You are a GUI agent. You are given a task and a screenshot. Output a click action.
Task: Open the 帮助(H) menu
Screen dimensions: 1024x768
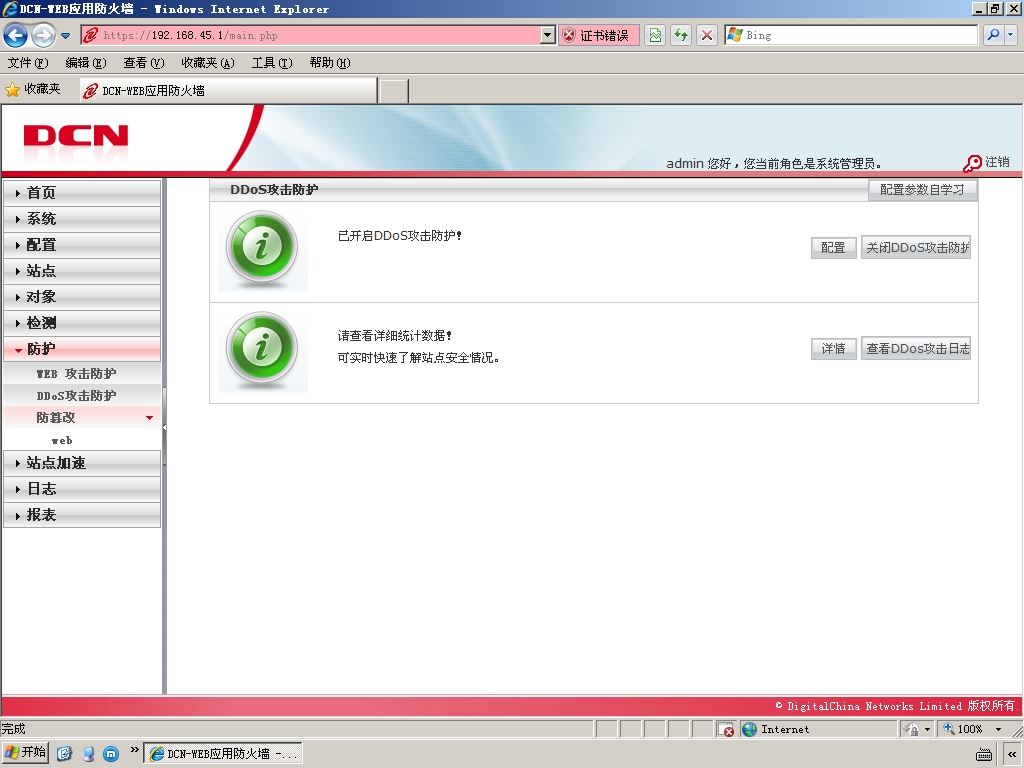pyautogui.click(x=330, y=63)
